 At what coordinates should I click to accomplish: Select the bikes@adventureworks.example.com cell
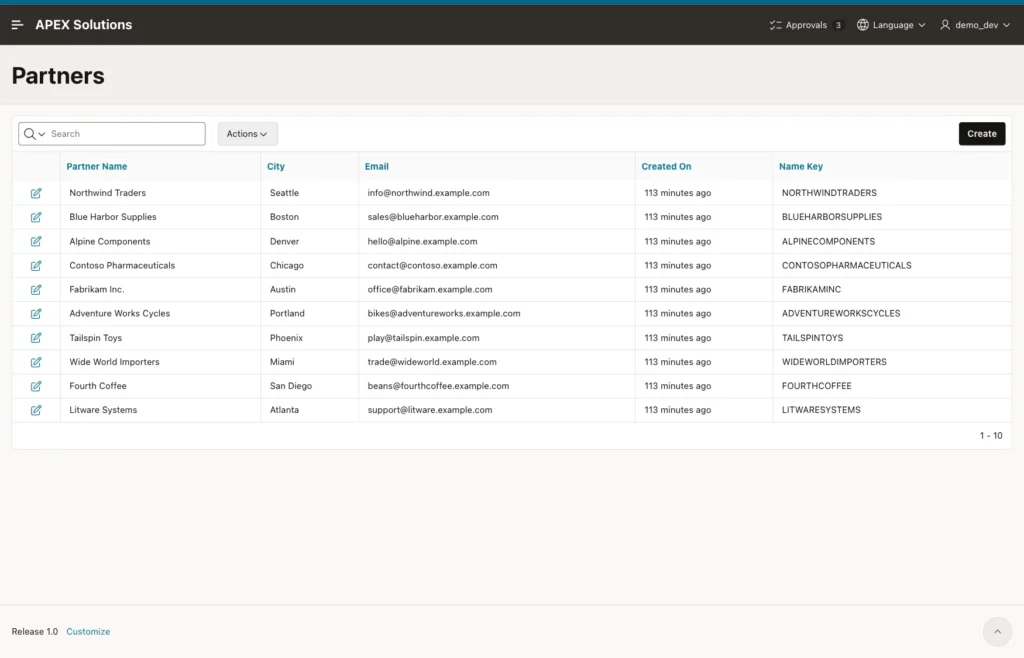click(444, 313)
